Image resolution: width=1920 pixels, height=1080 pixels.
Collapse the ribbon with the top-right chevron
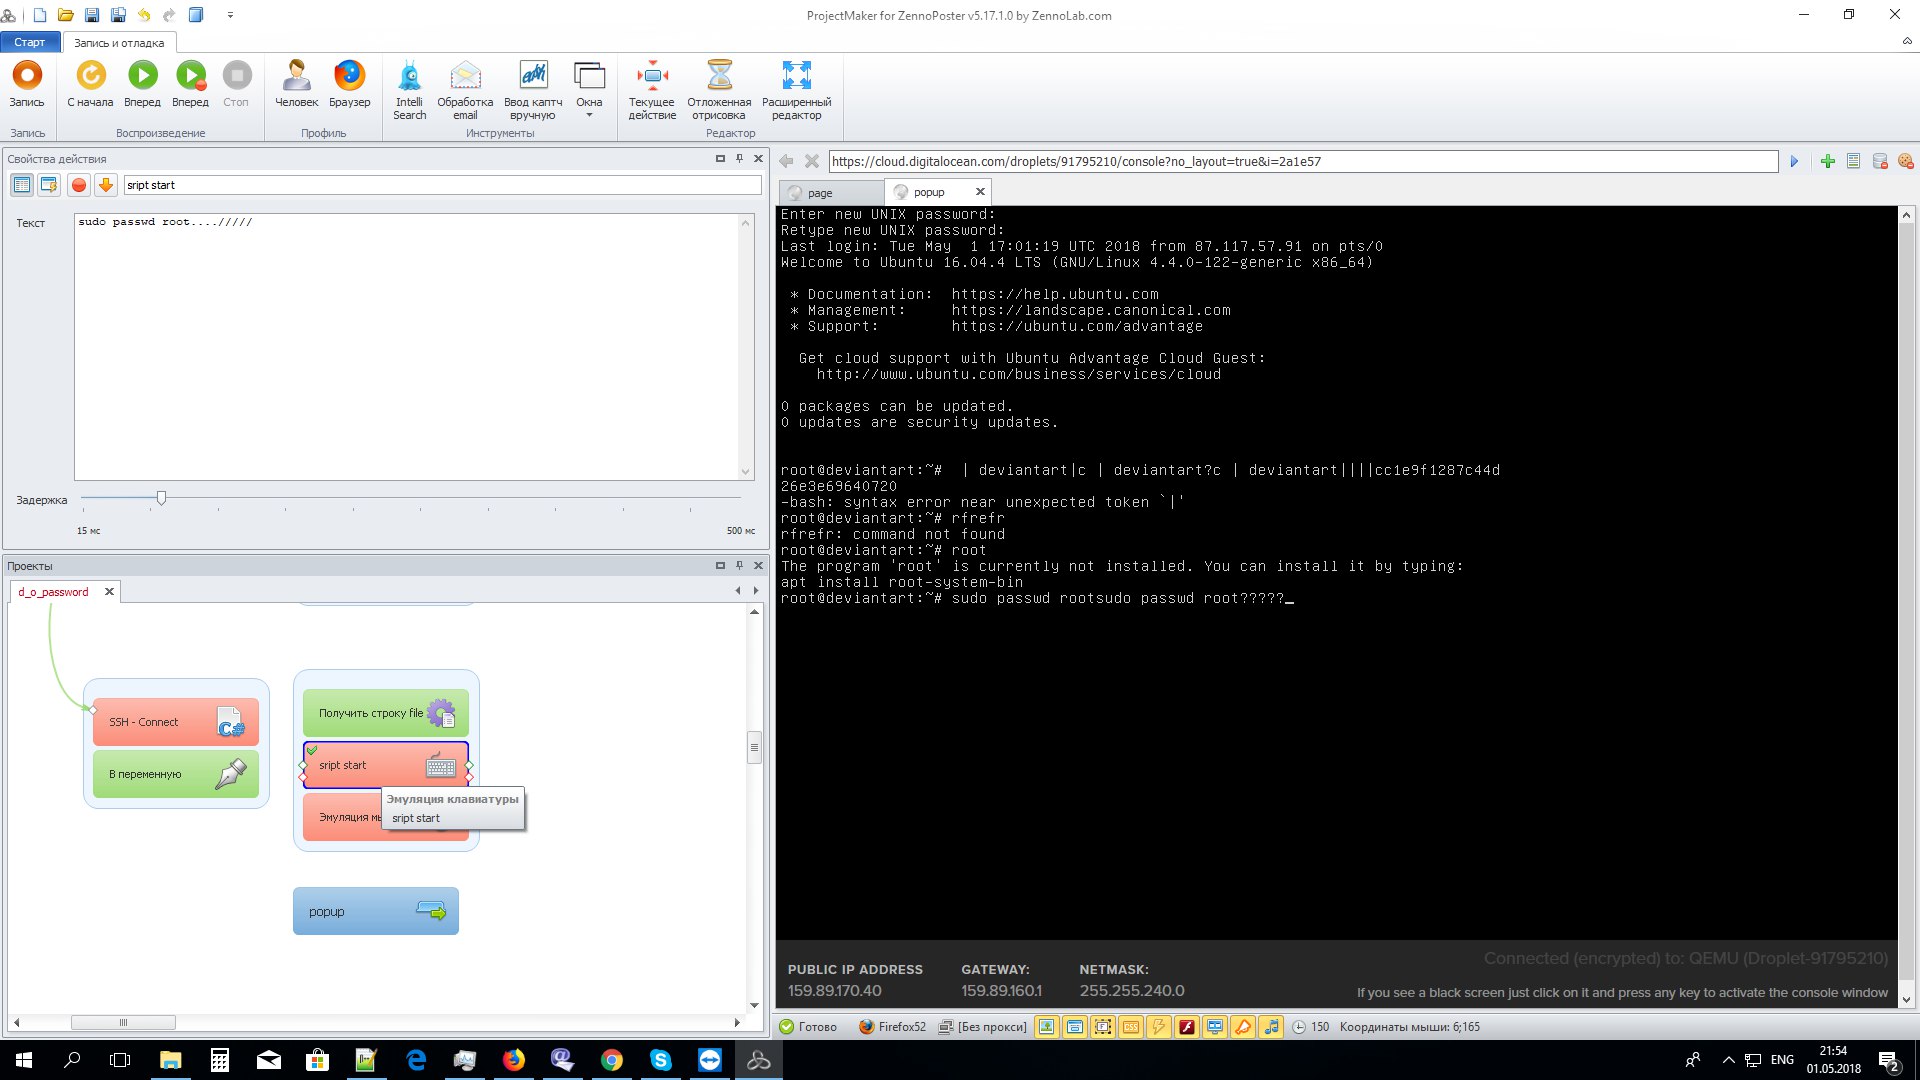(1907, 42)
